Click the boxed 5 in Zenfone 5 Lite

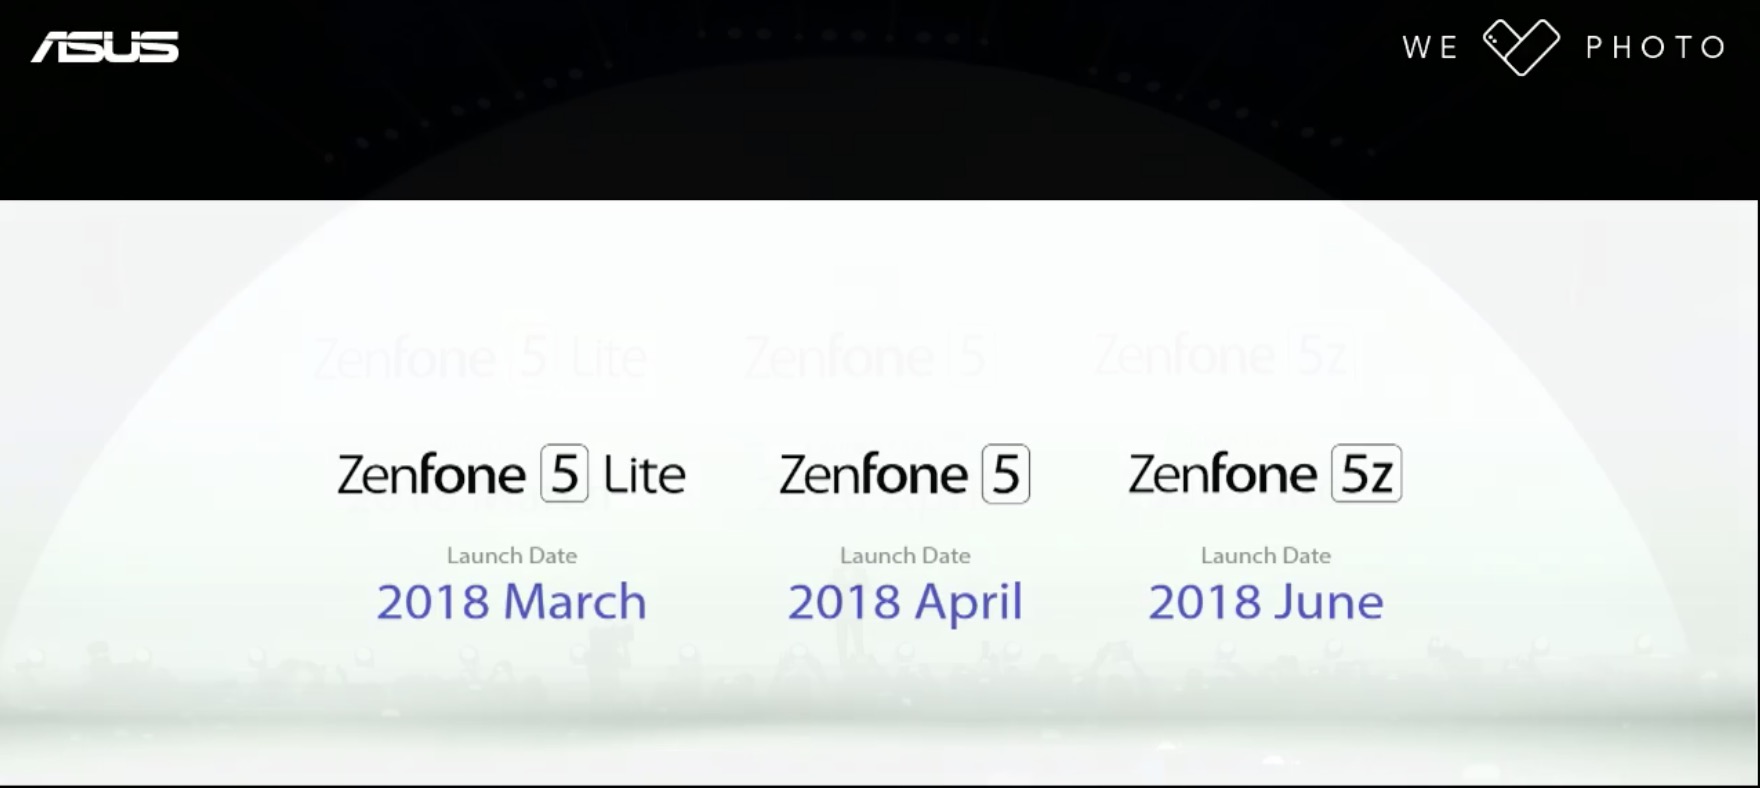[564, 473]
